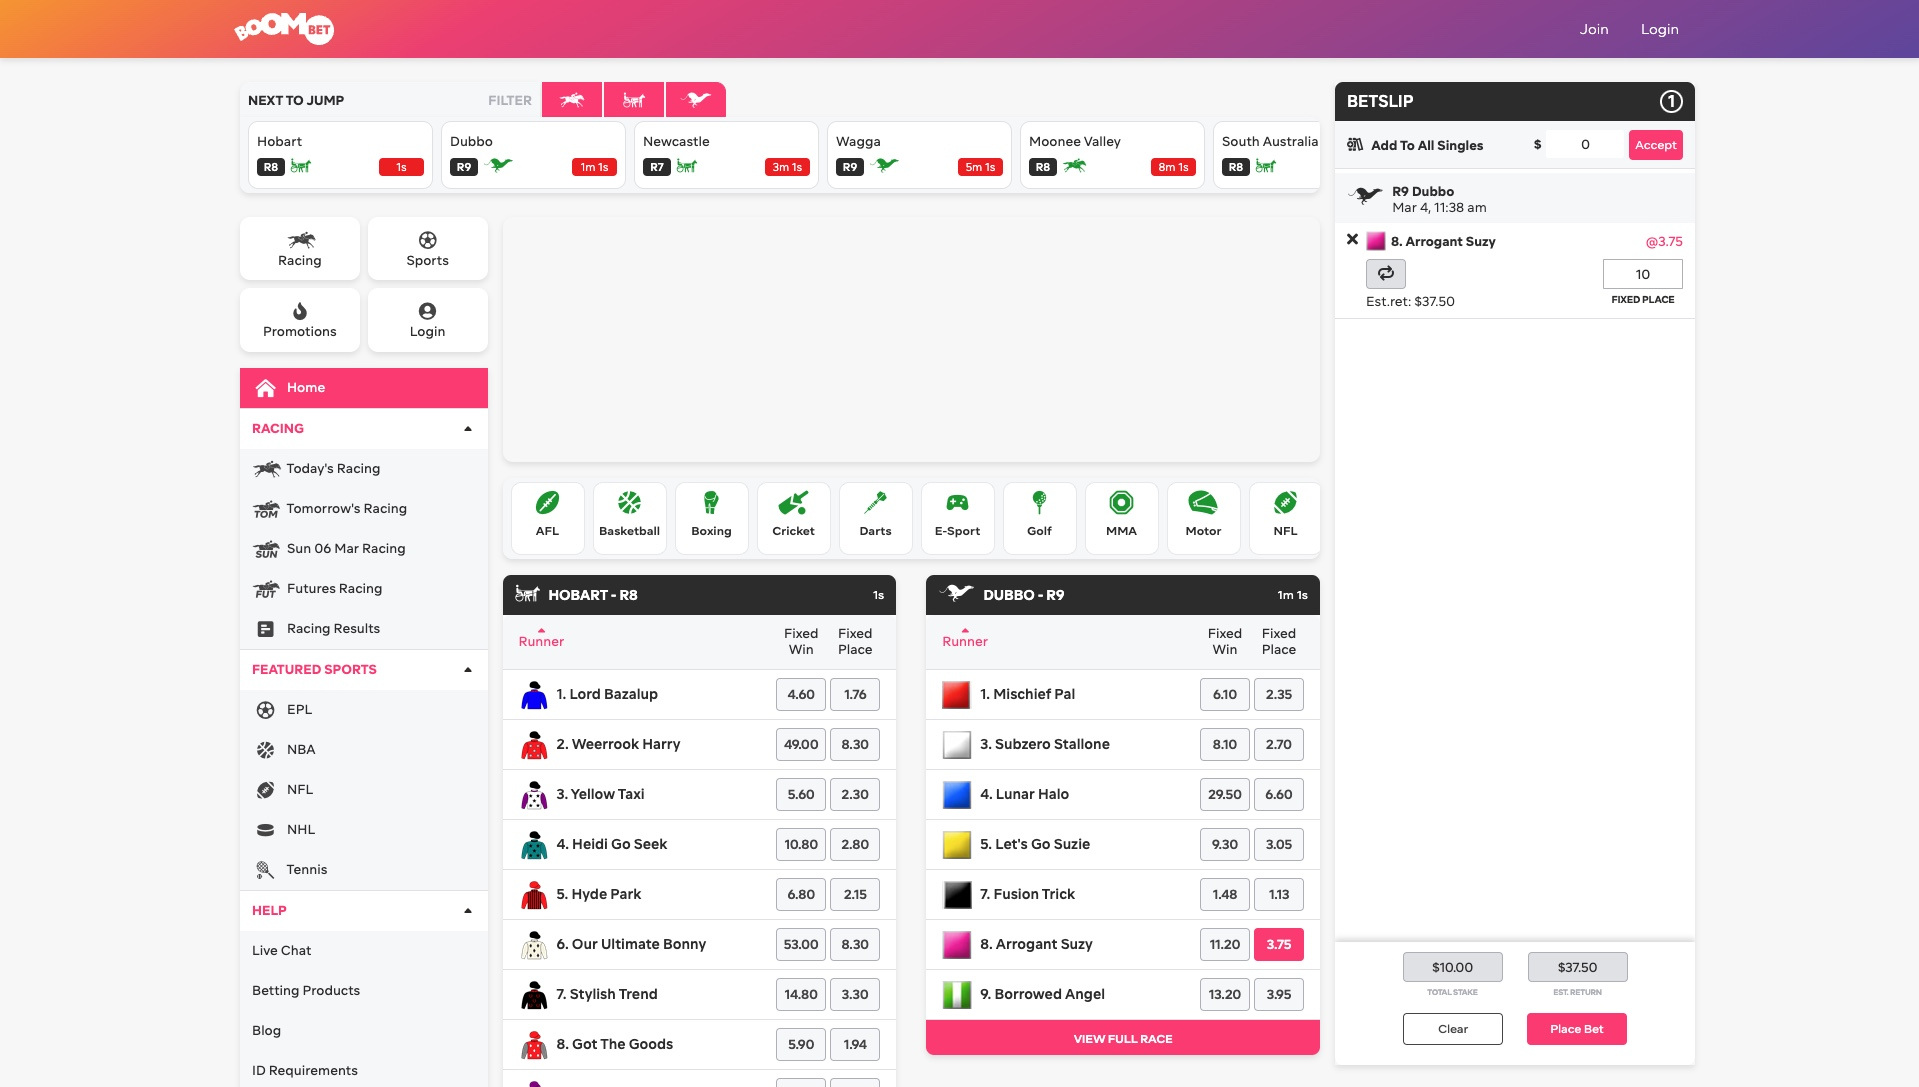This screenshot has width=1919, height=1087.
Task: Open the Motor sport tile
Action: [1204, 517]
